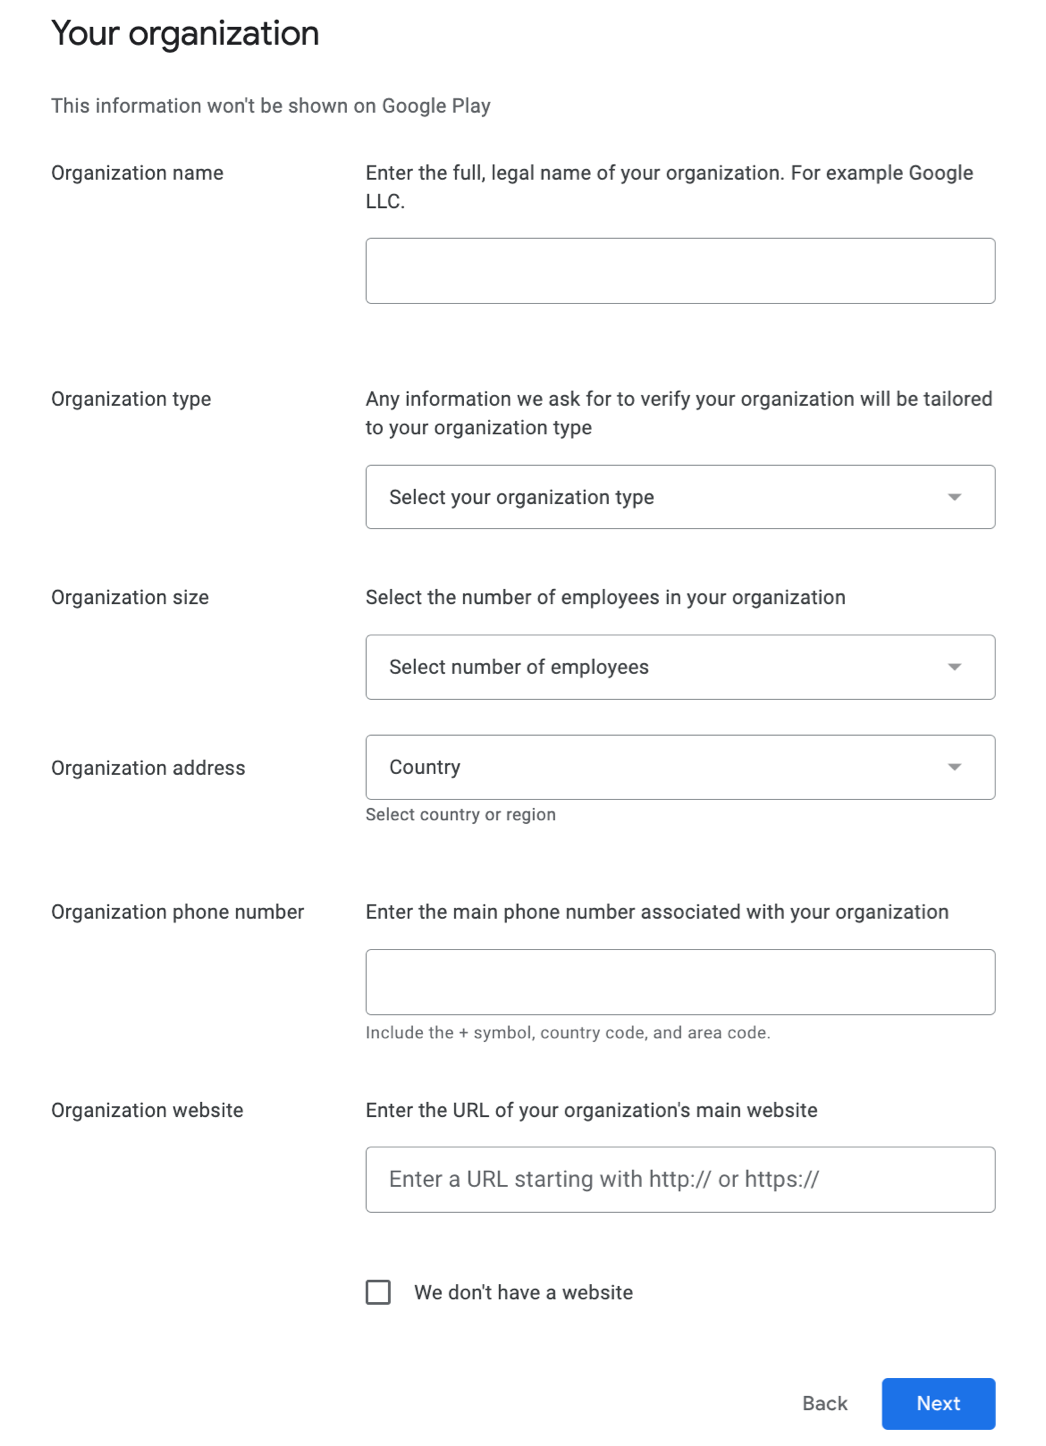1046x1446 pixels.
Task: Click the arrow icon in organization type box
Action: 955,497
